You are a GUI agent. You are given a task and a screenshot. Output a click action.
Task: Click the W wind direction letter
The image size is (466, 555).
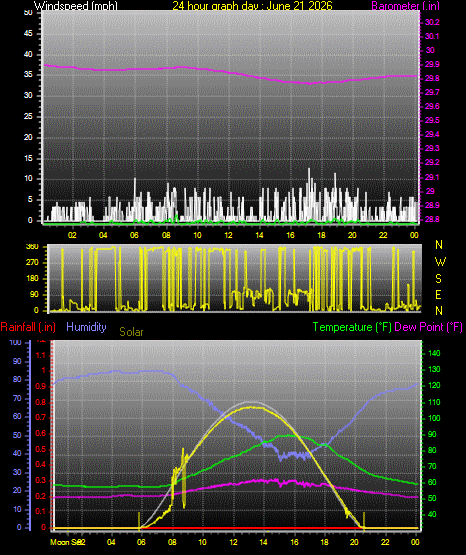pyautogui.click(x=440, y=262)
